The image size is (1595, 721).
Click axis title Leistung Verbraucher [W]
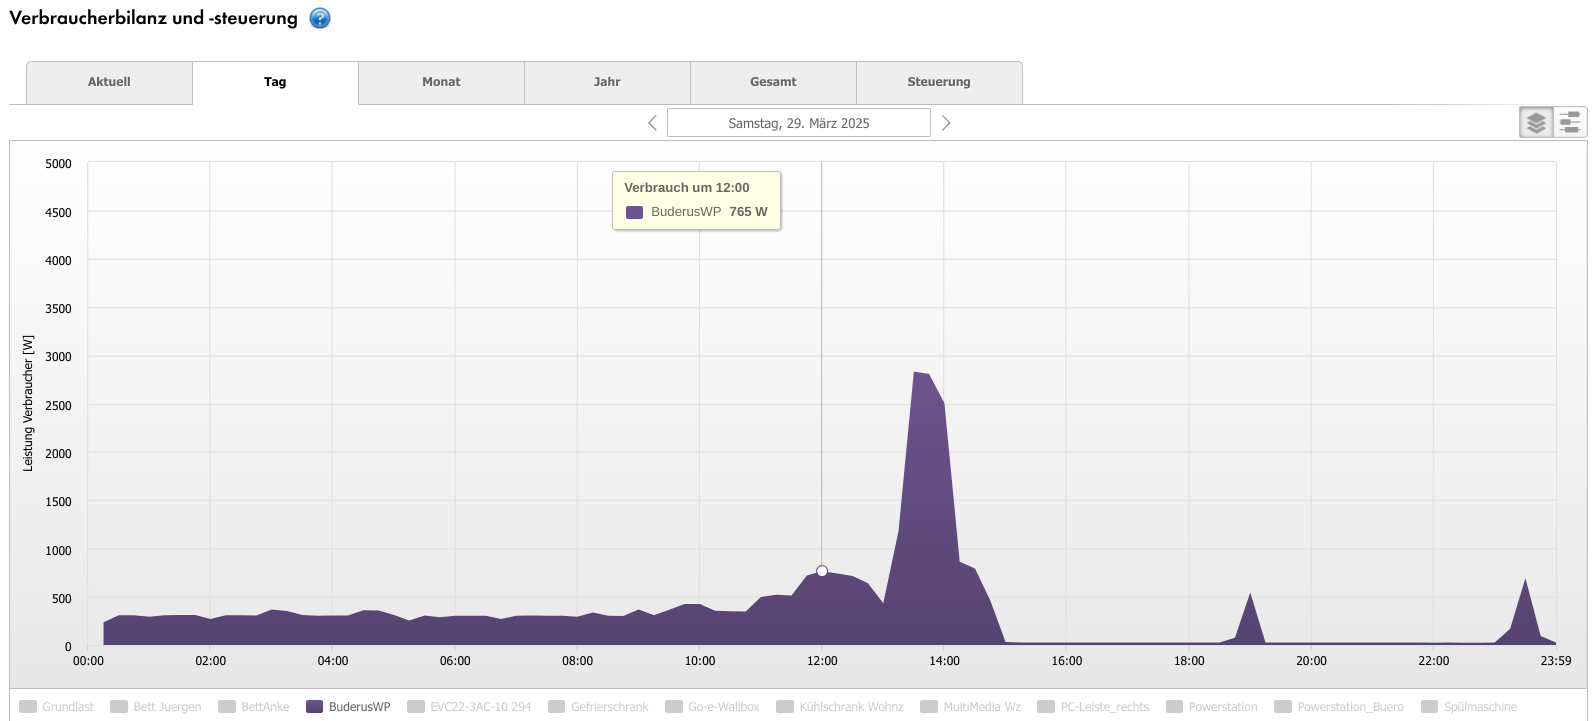point(28,403)
